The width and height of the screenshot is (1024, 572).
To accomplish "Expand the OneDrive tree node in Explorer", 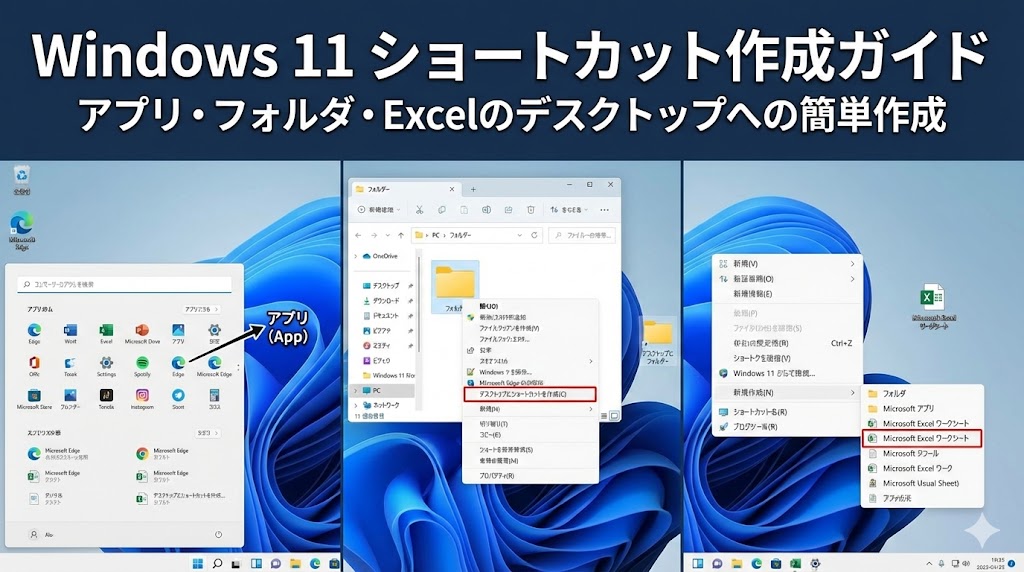I will pos(355,256).
